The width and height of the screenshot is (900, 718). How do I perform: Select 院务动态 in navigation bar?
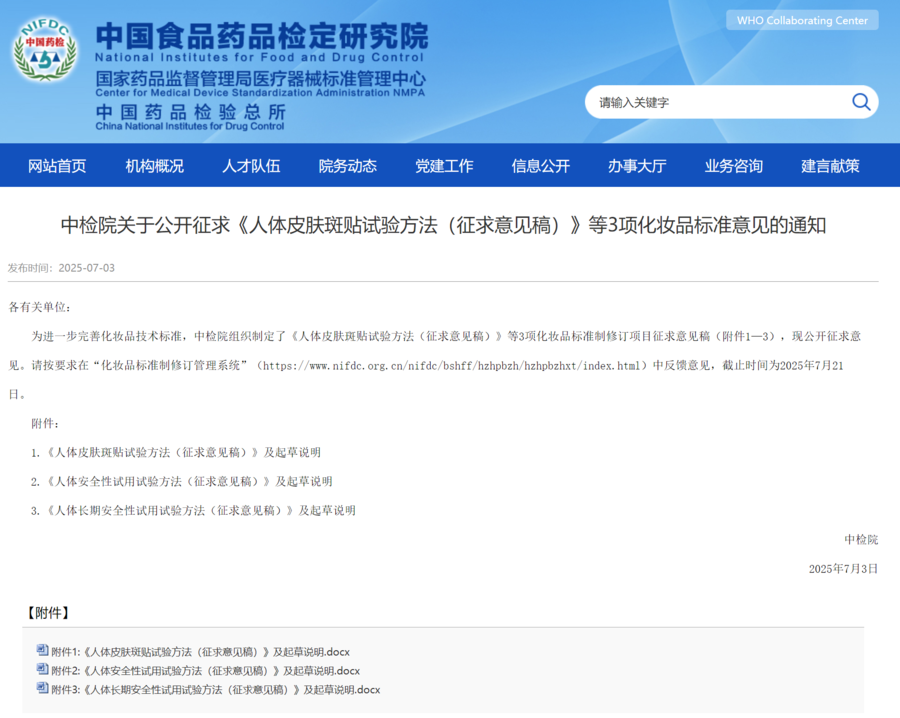347,166
